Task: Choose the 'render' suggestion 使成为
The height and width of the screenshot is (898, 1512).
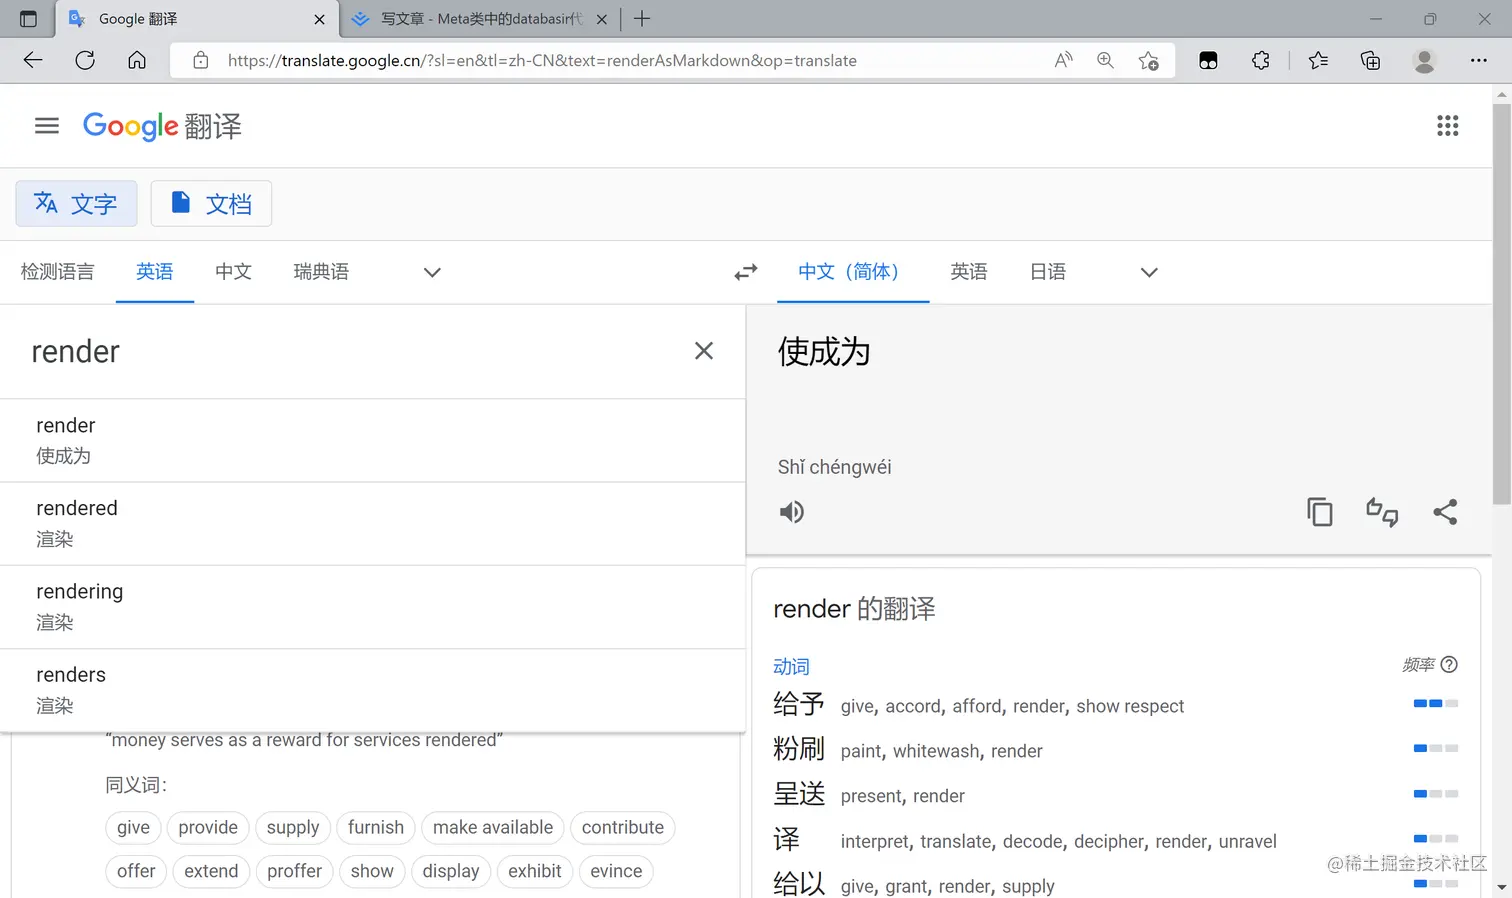Action: click(x=372, y=441)
